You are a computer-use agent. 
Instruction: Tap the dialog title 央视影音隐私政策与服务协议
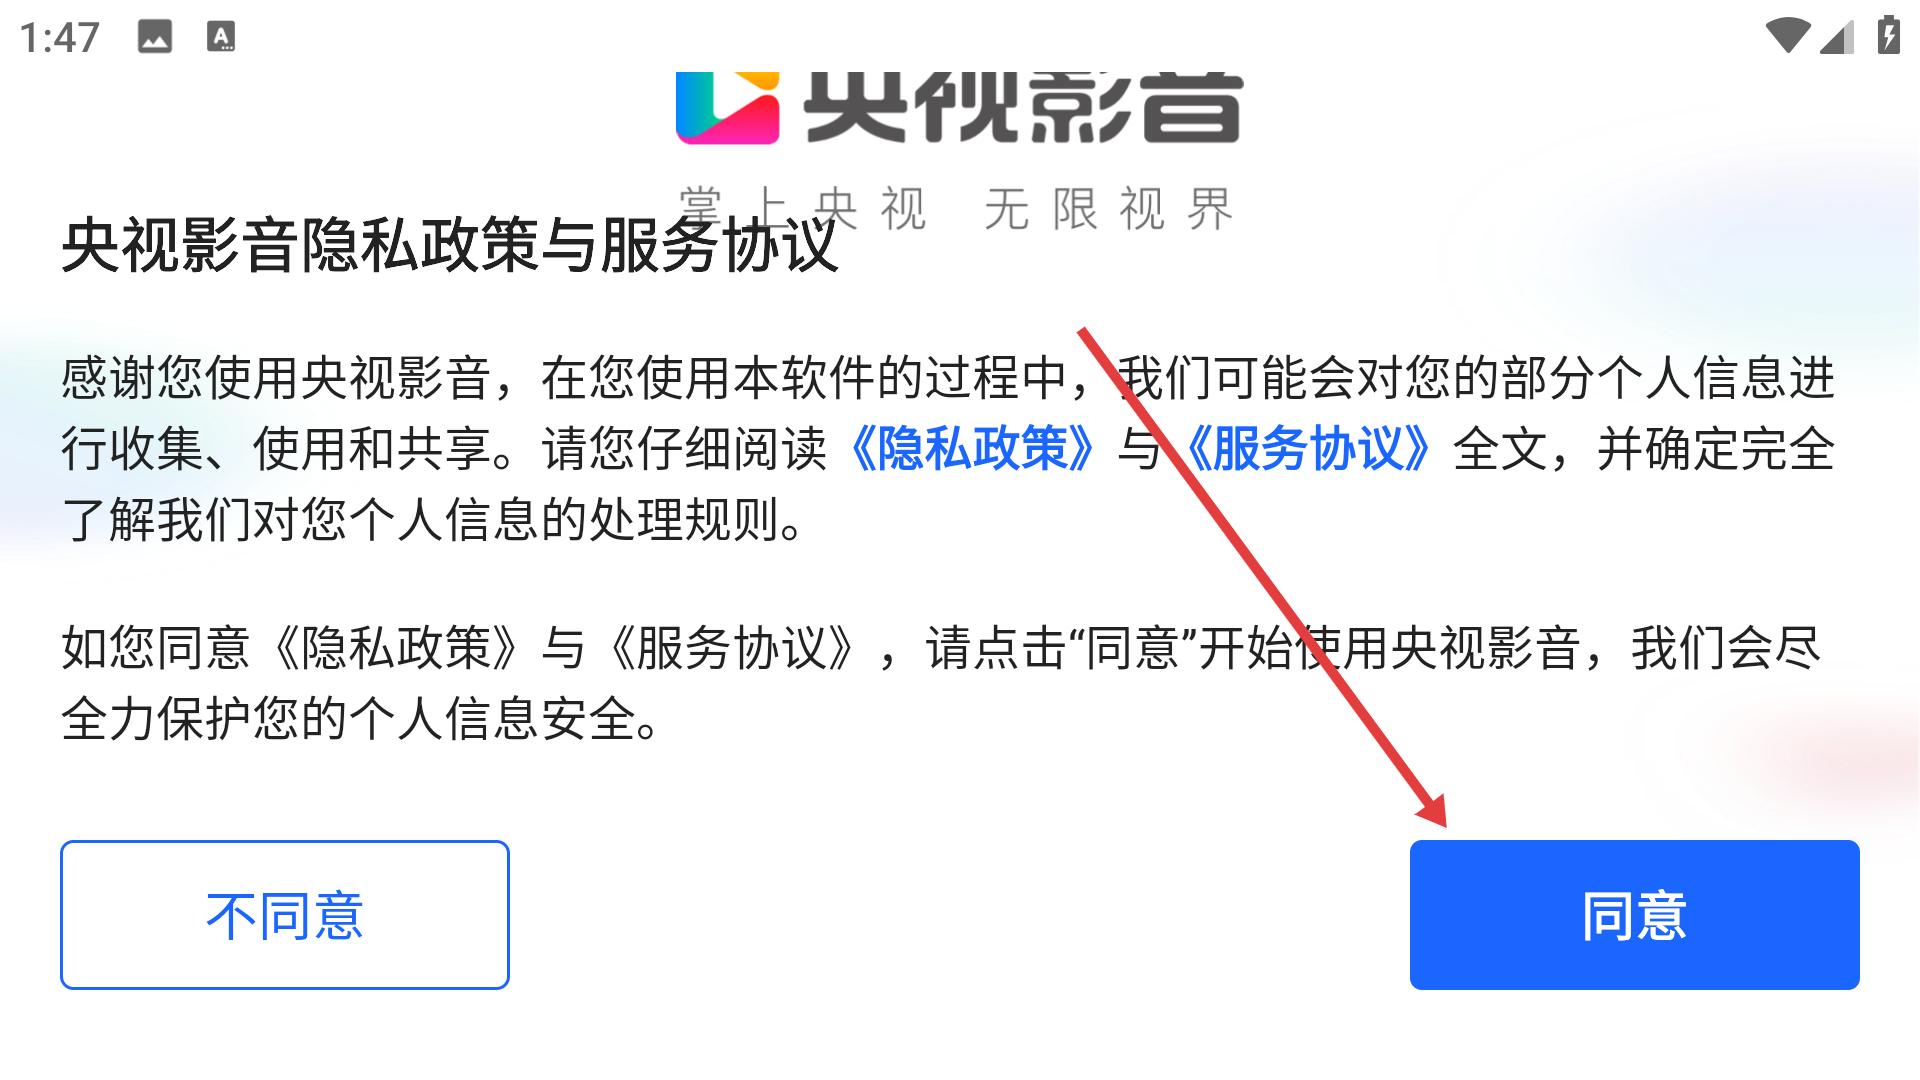coord(450,245)
